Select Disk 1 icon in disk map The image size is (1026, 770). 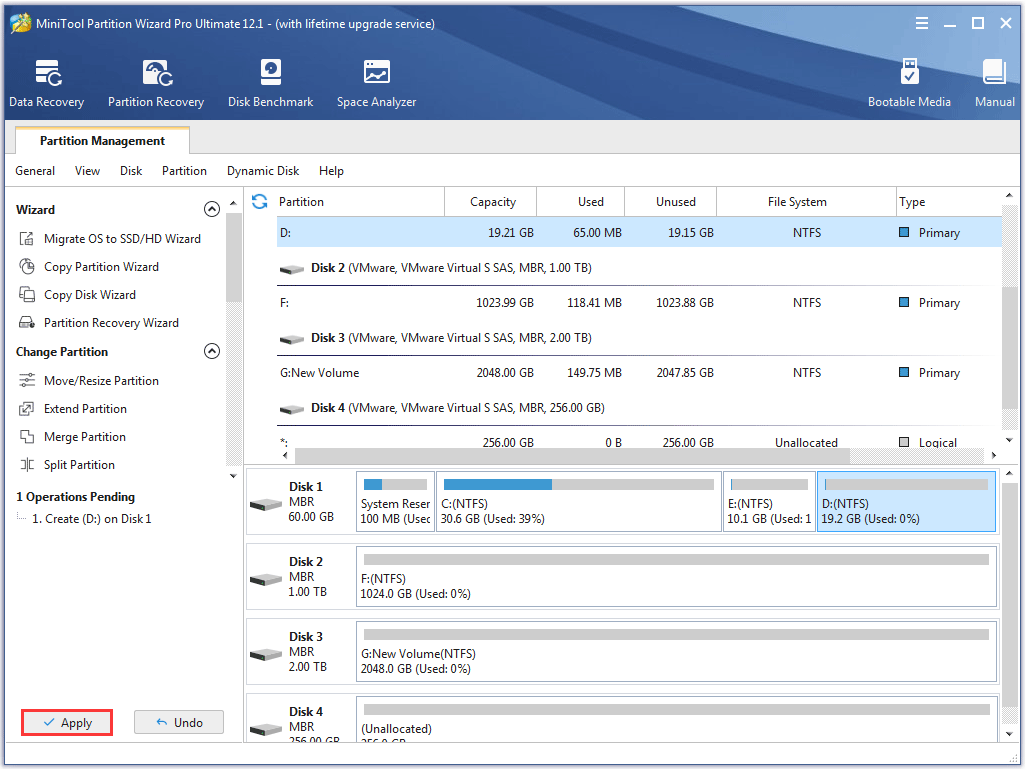point(266,504)
